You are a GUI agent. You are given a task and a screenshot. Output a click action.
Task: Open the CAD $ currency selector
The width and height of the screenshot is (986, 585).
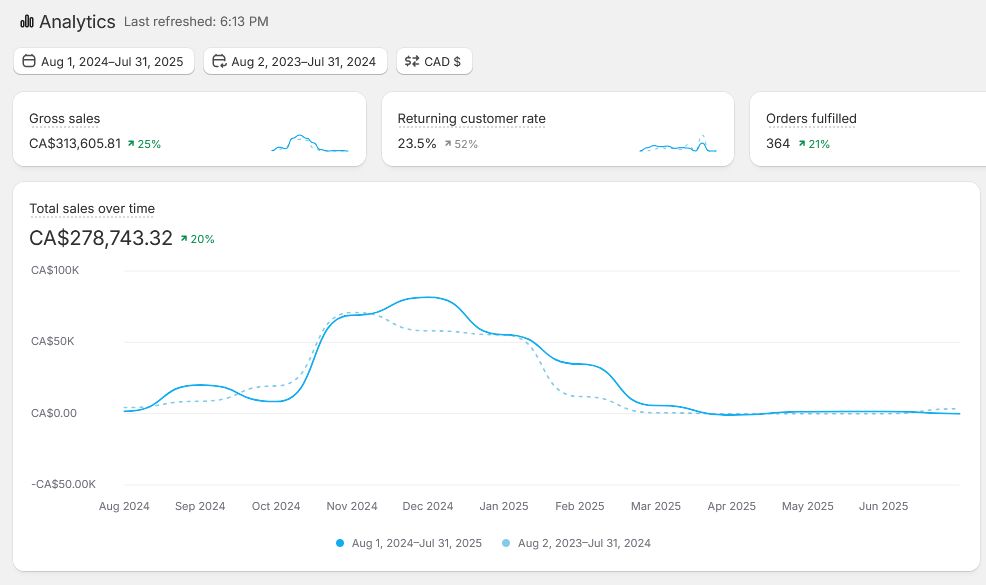tap(434, 62)
